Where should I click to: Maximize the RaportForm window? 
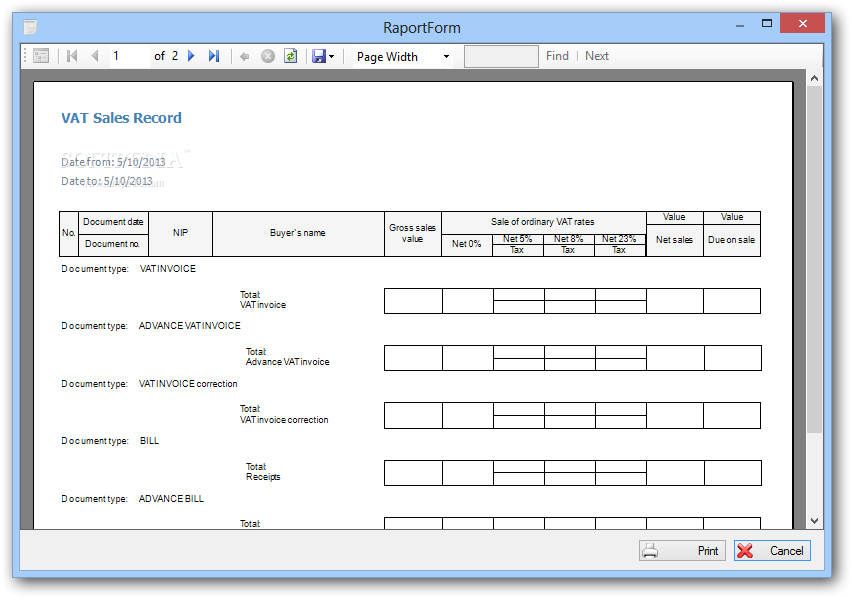coord(767,23)
